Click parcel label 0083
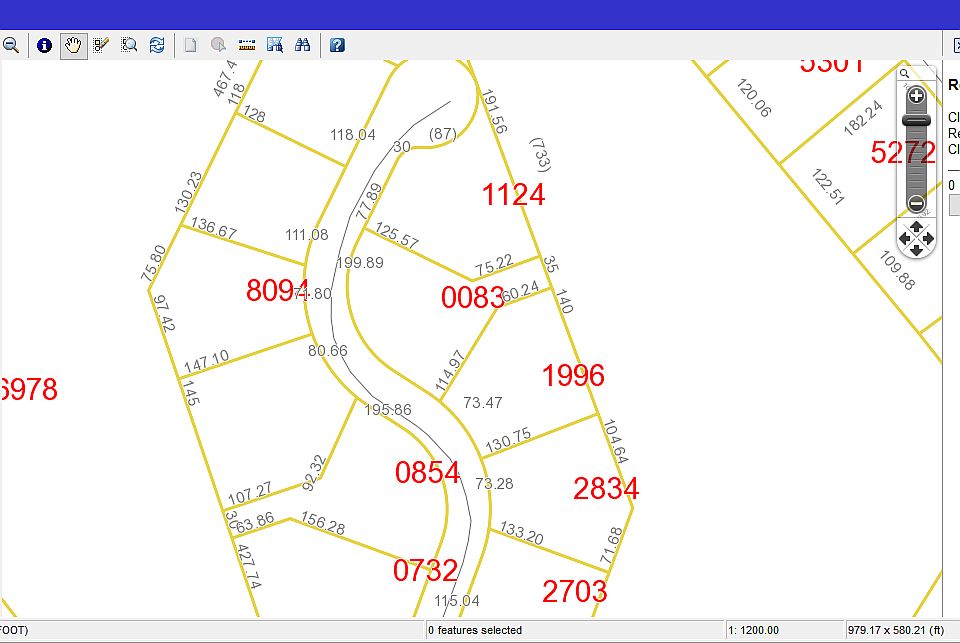The height and width of the screenshot is (643, 960). (x=472, y=298)
